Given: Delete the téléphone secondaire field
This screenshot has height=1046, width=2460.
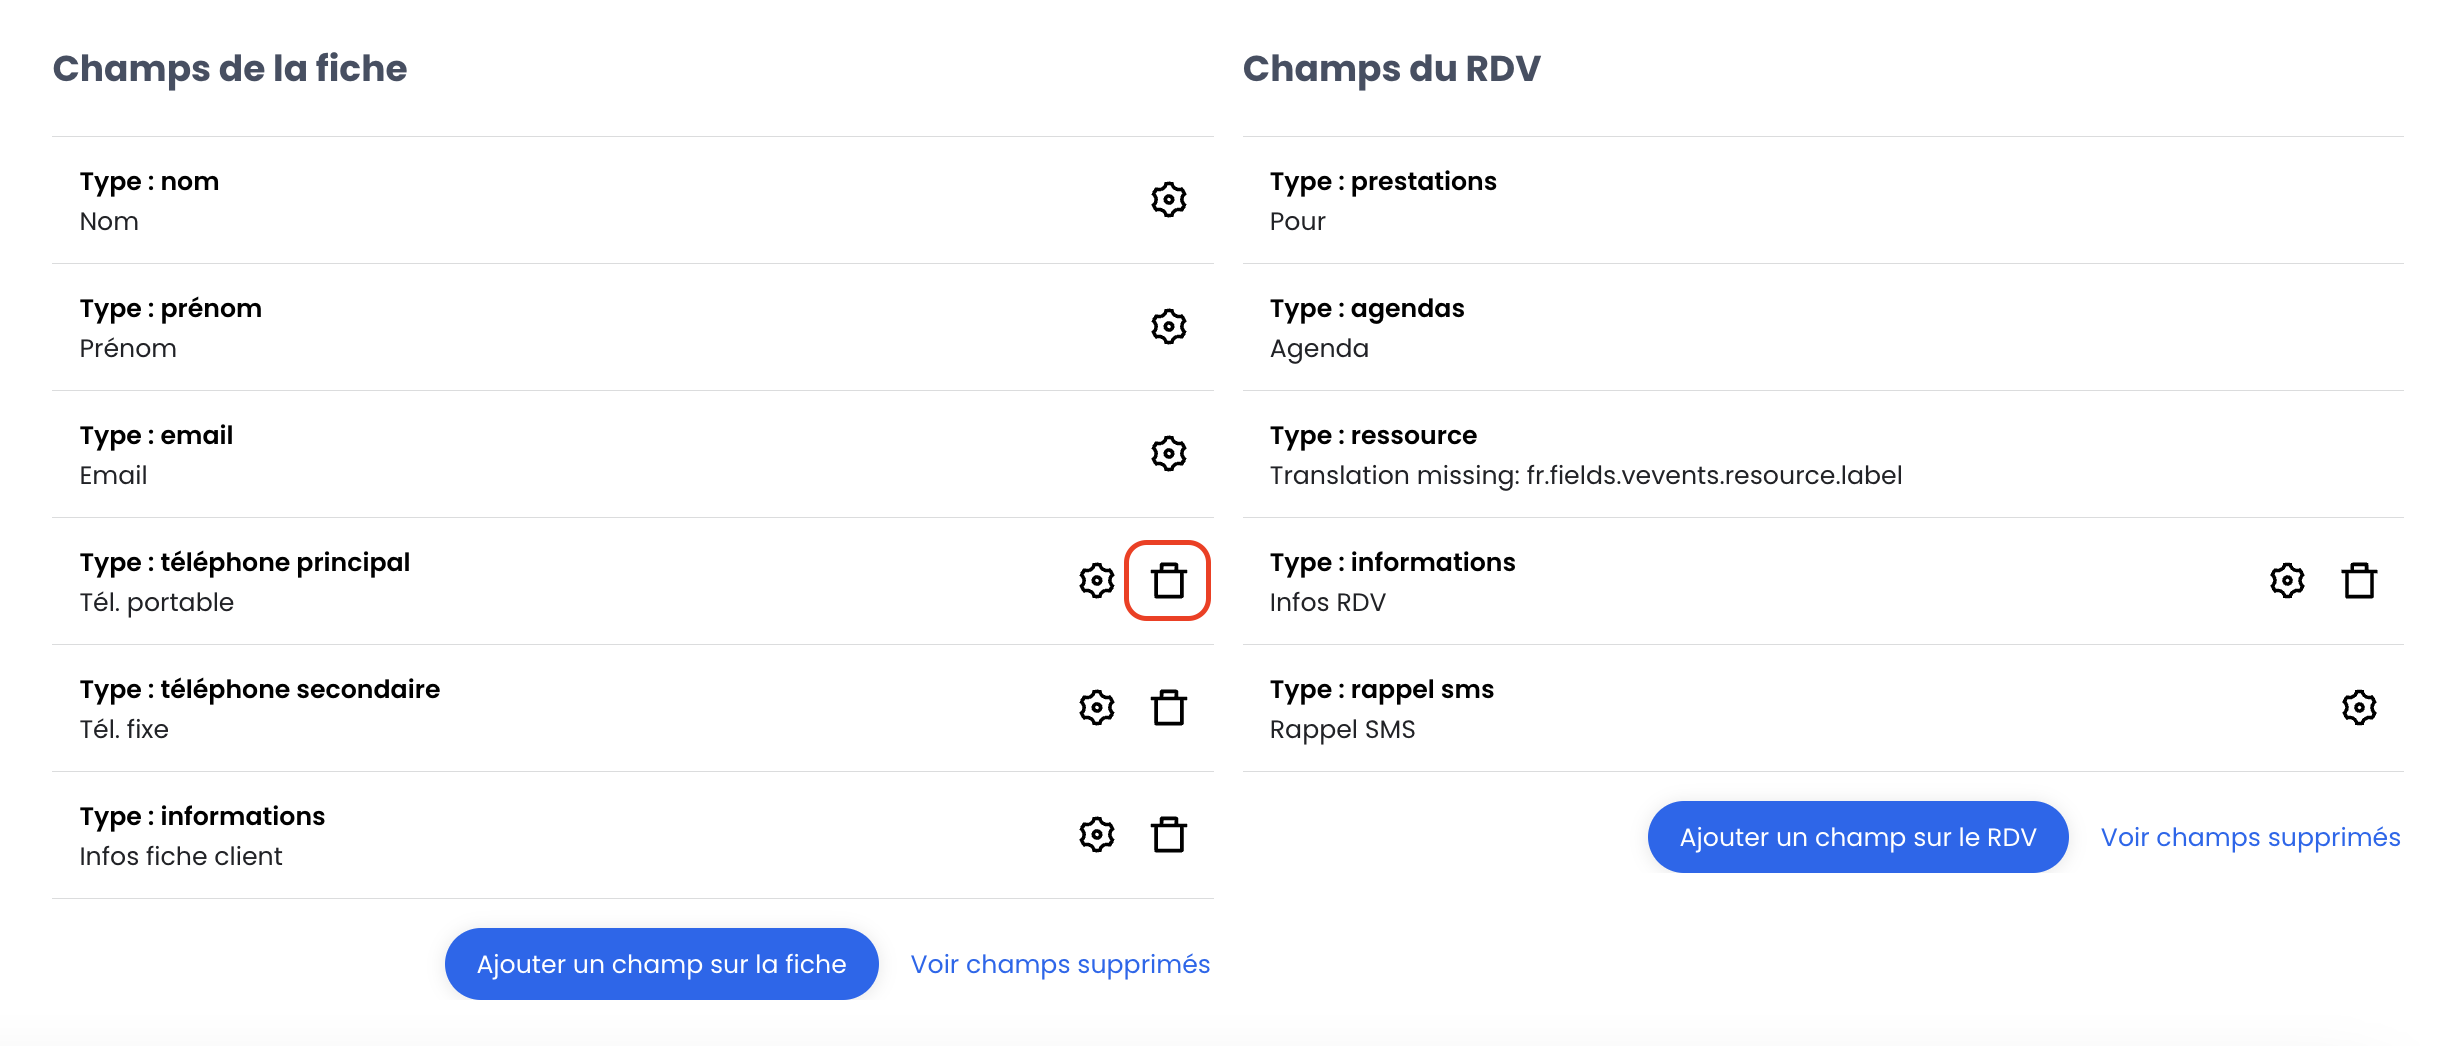Looking at the screenshot, I should coord(1168,708).
